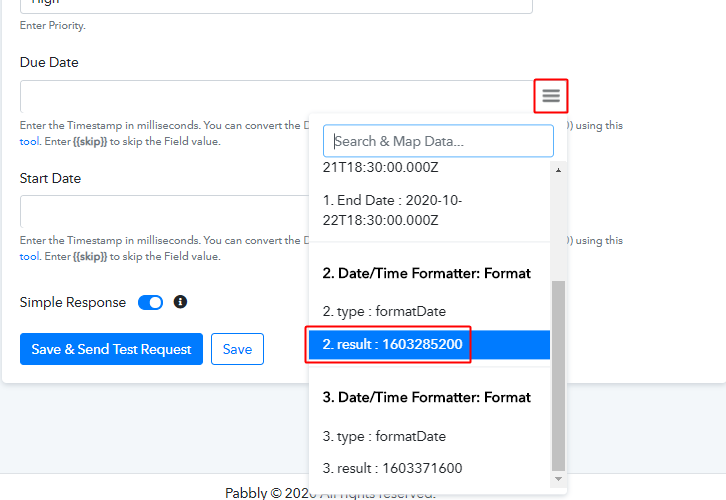Open the Due Date map data menu icon
The width and height of the screenshot is (726, 500).
551,96
